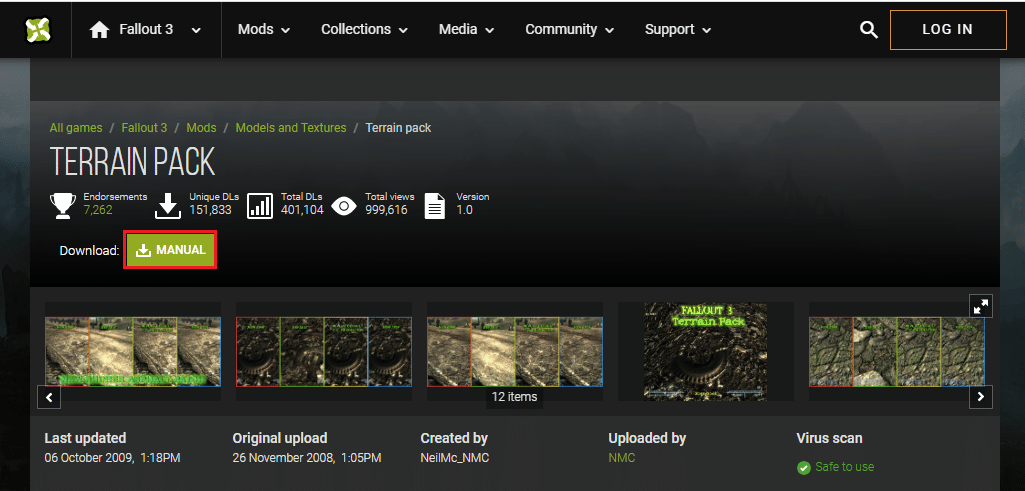This screenshot has height=491, width=1025.
Task: Open the Media dropdown menu
Action: [466, 29]
